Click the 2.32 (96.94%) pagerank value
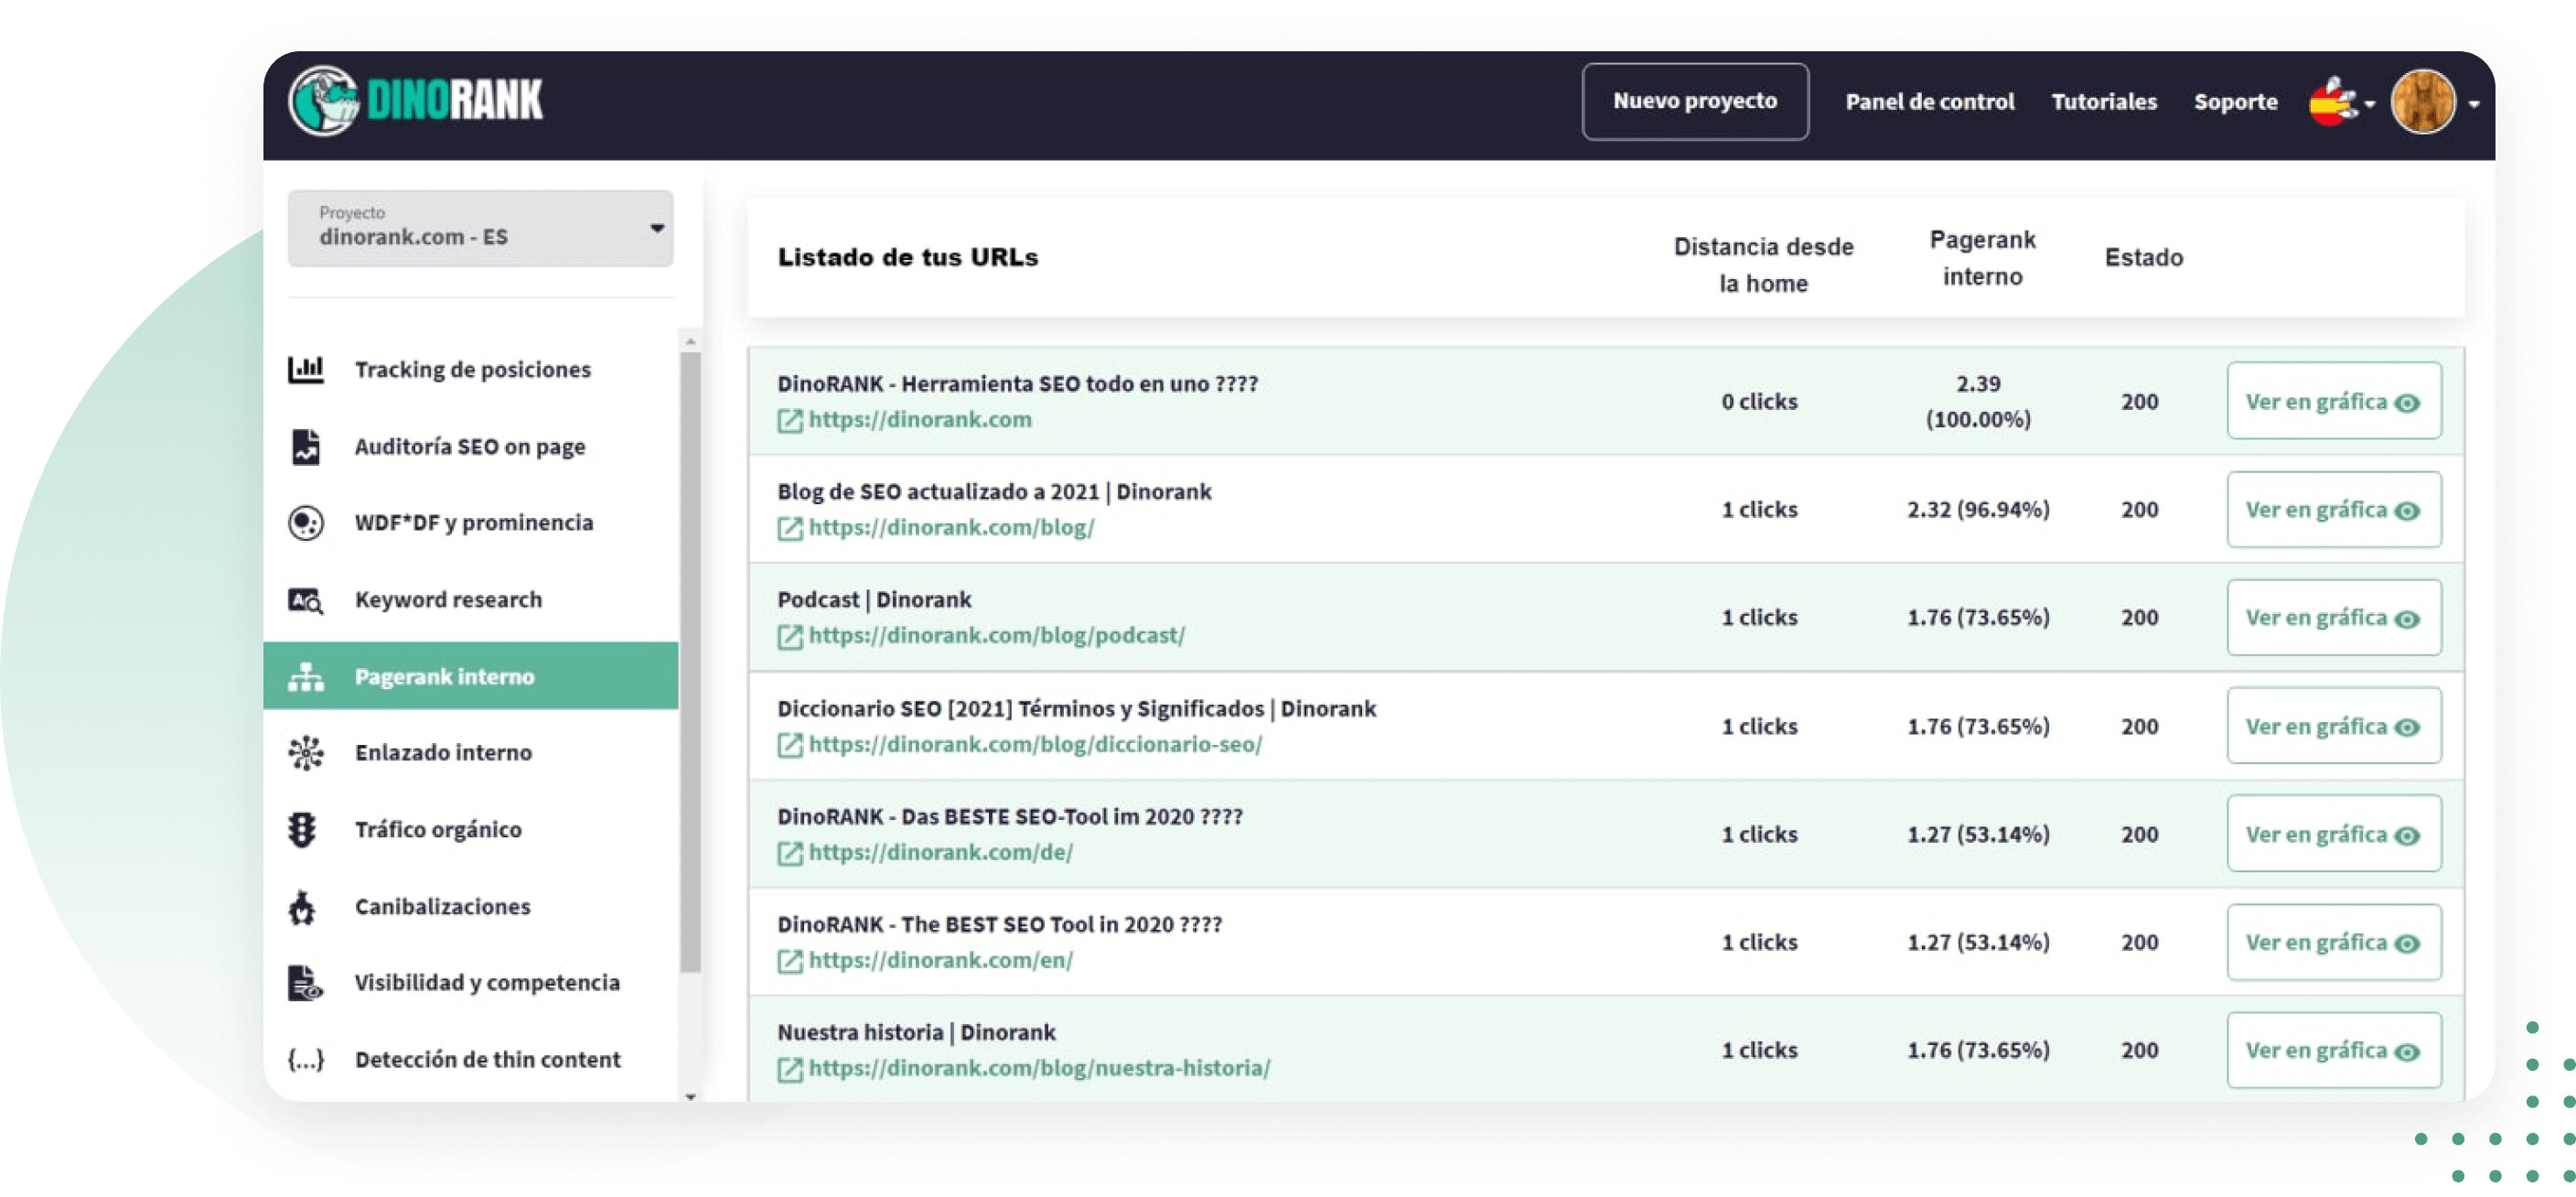 [1978, 510]
